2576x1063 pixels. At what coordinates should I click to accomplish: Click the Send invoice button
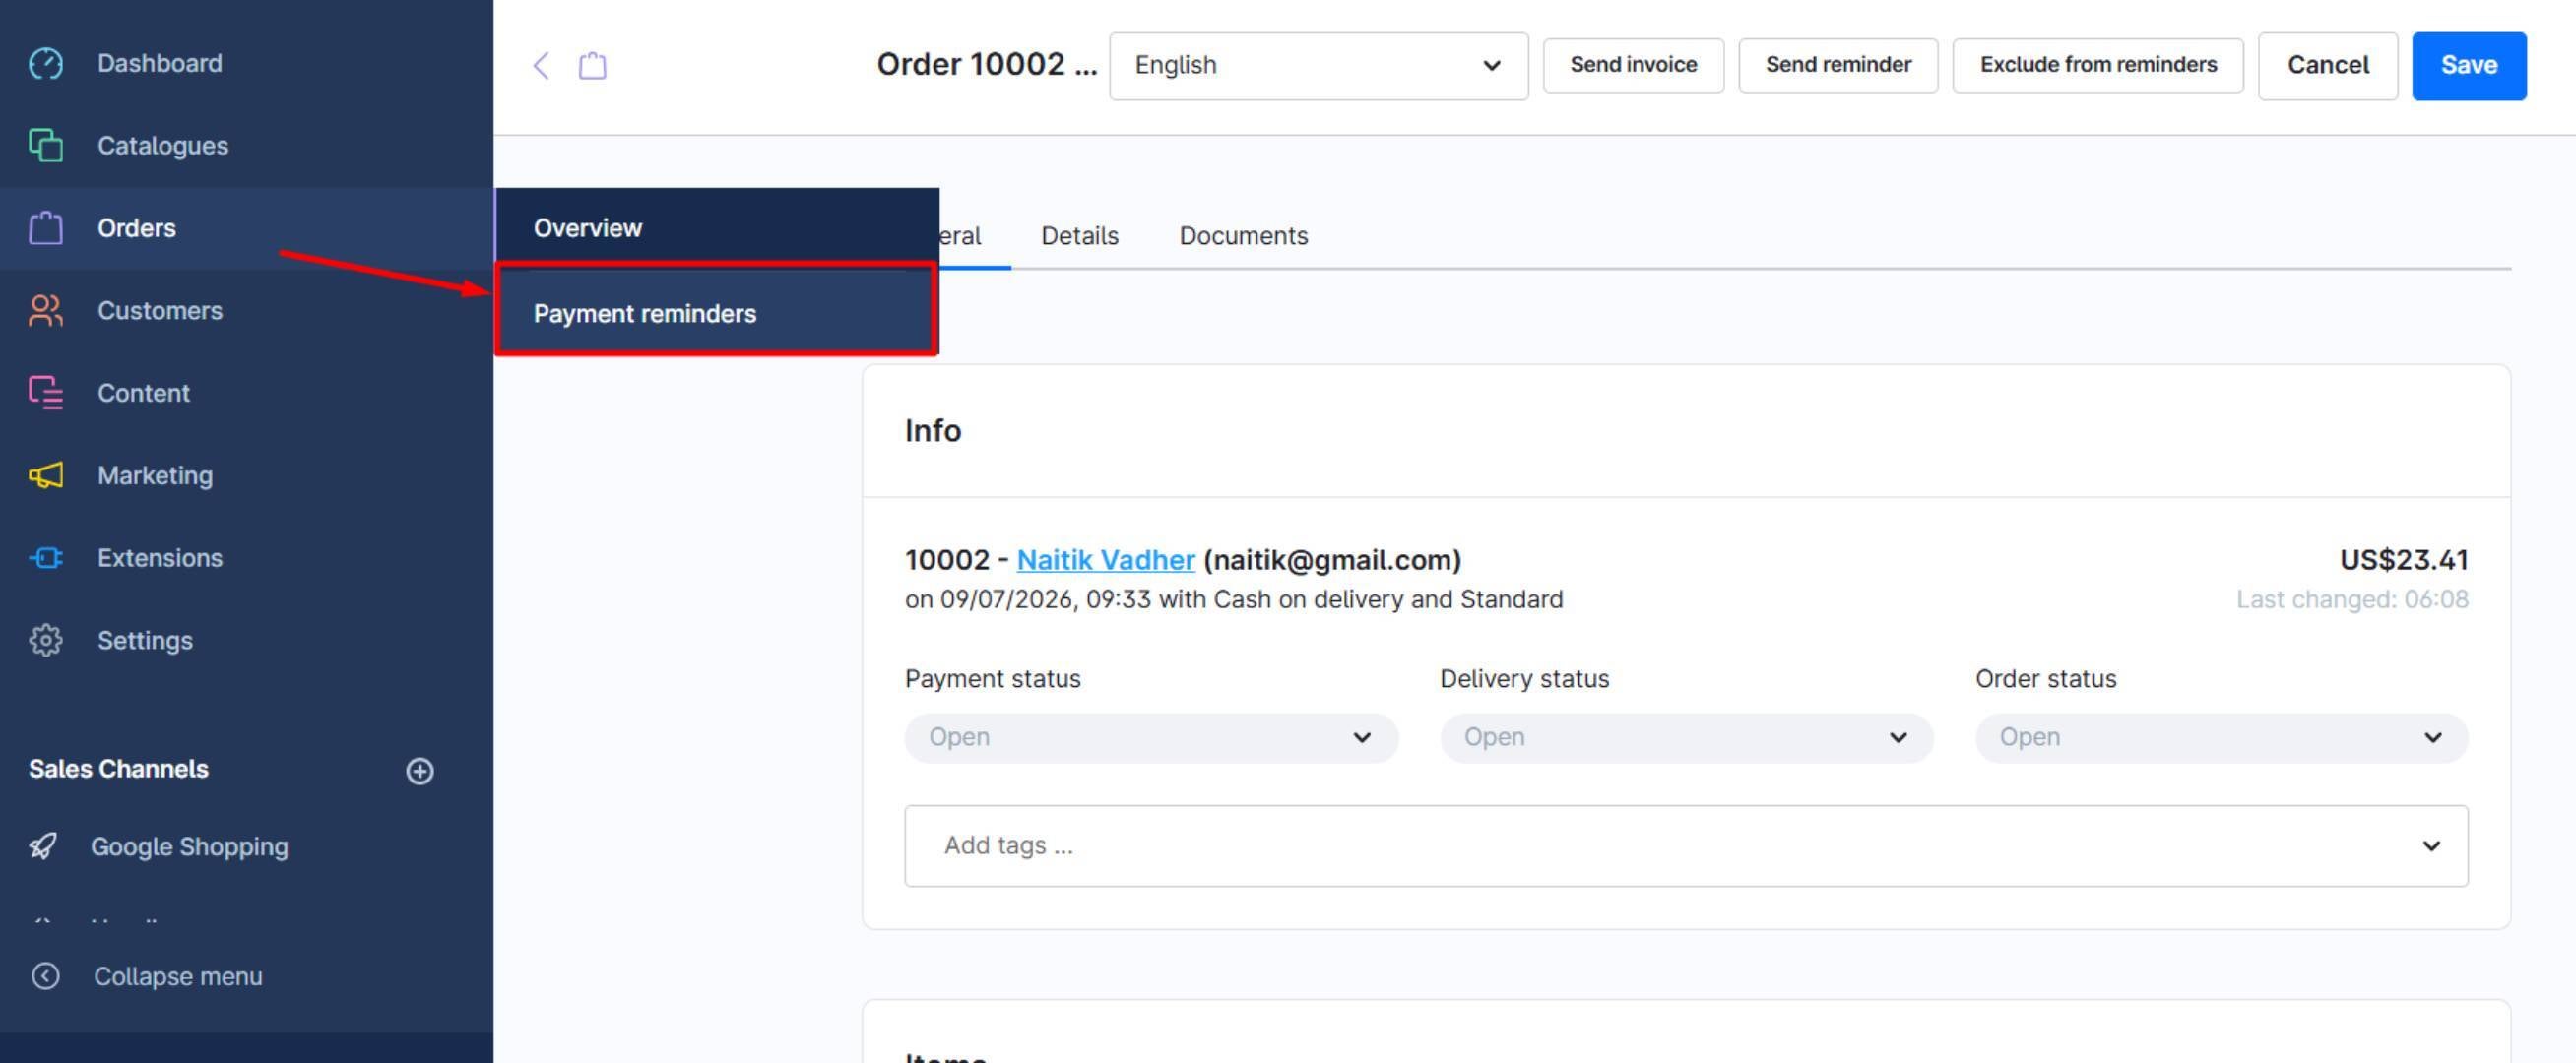pyautogui.click(x=1633, y=66)
